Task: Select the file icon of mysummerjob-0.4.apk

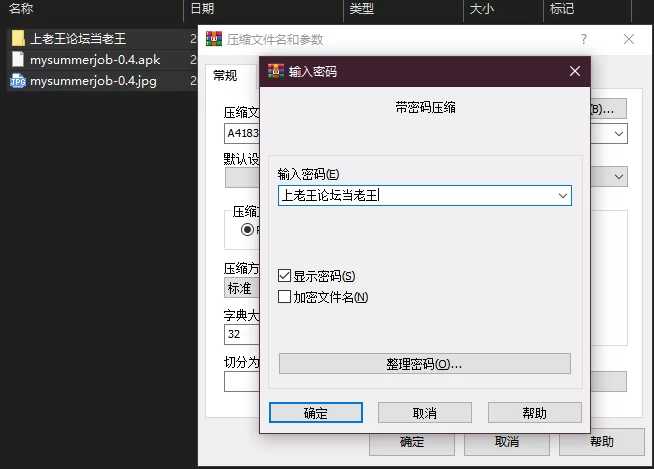Action: (x=18, y=59)
